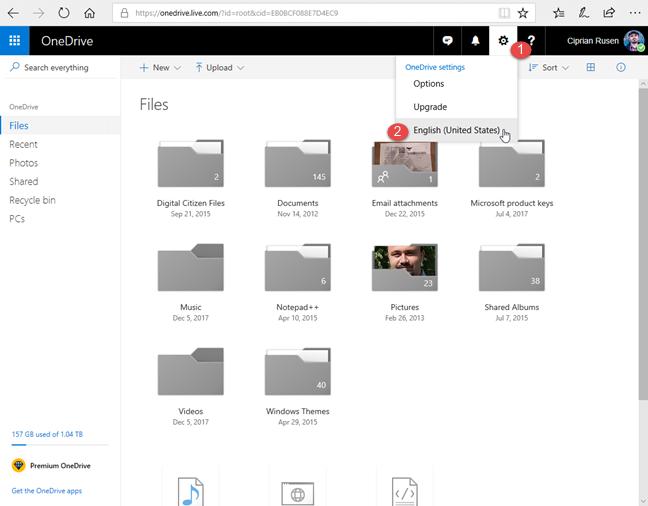Open the chat feedback icon in header

click(448, 41)
